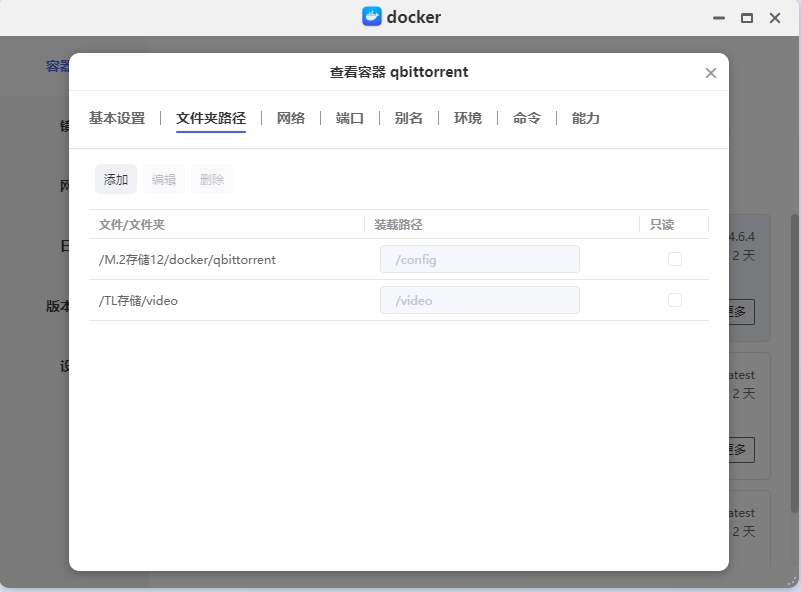Click the 只读 column header
The width and height of the screenshot is (801, 592).
click(674, 224)
